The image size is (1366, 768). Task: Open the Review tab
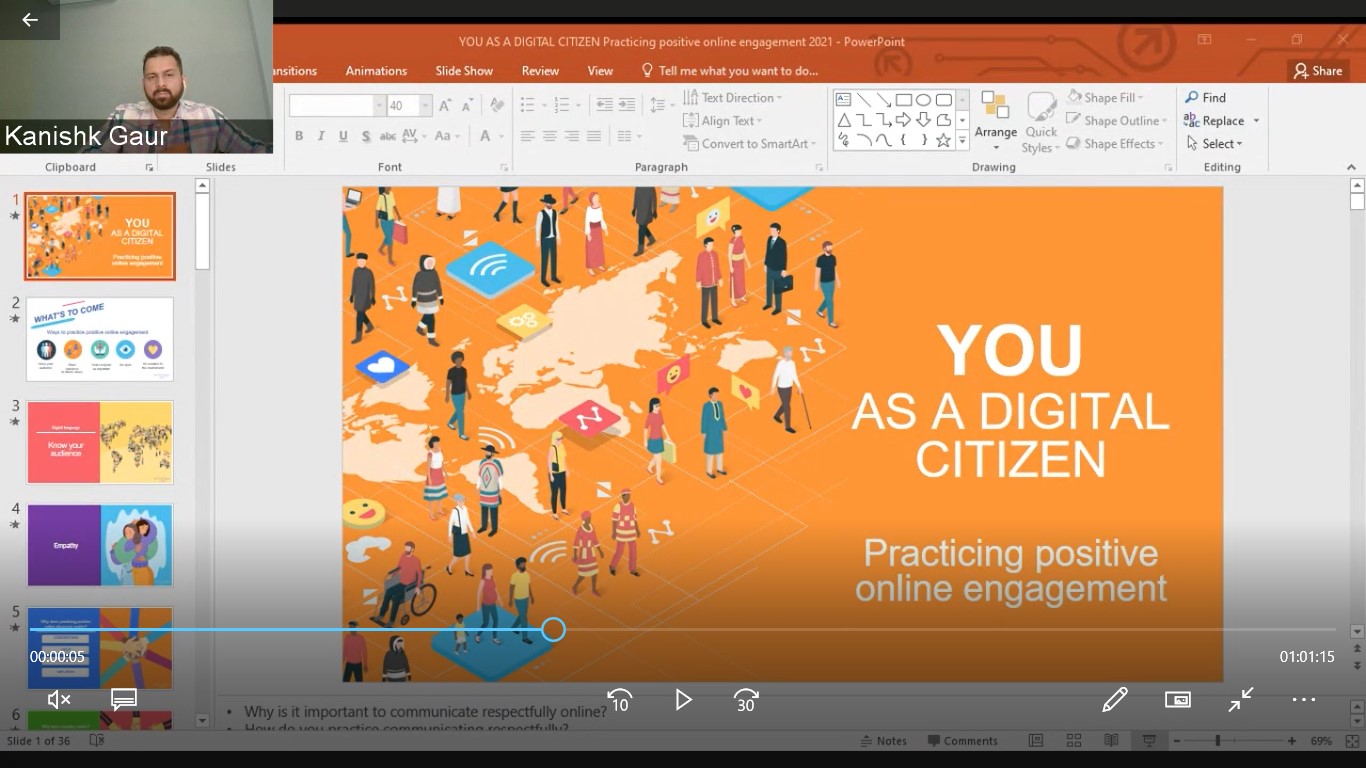coord(540,70)
